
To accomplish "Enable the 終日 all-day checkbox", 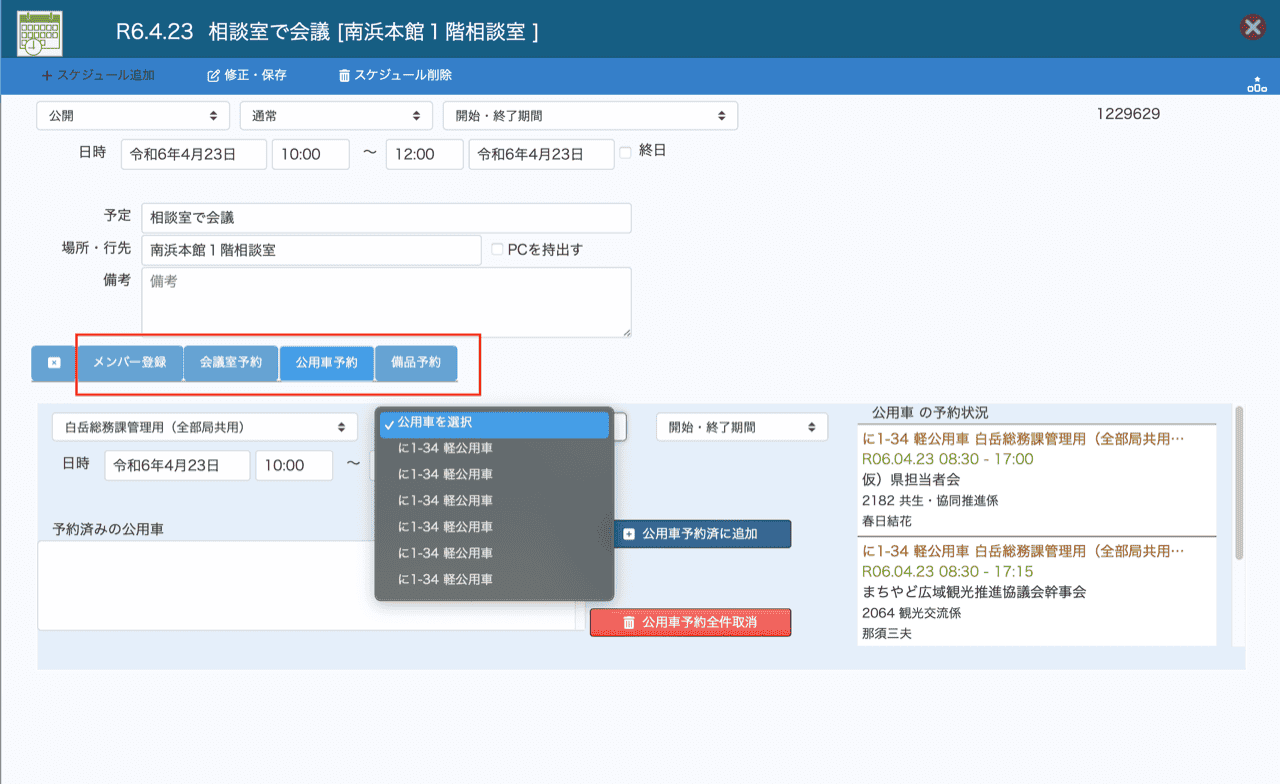I will (626, 152).
